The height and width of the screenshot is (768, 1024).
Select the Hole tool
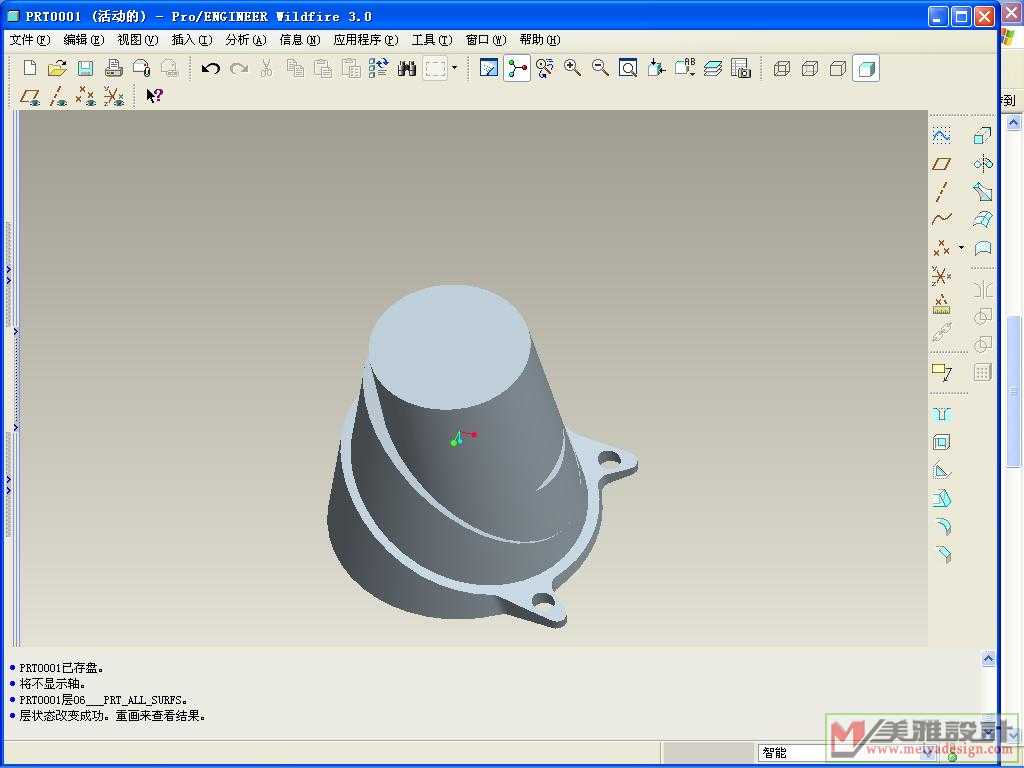(941, 415)
